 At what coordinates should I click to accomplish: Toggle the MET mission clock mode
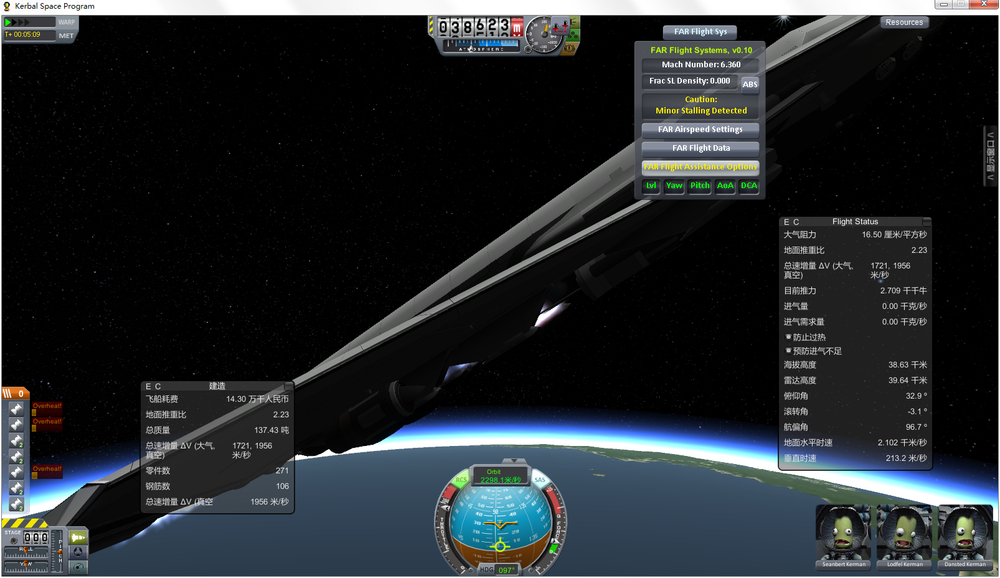click(66, 36)
